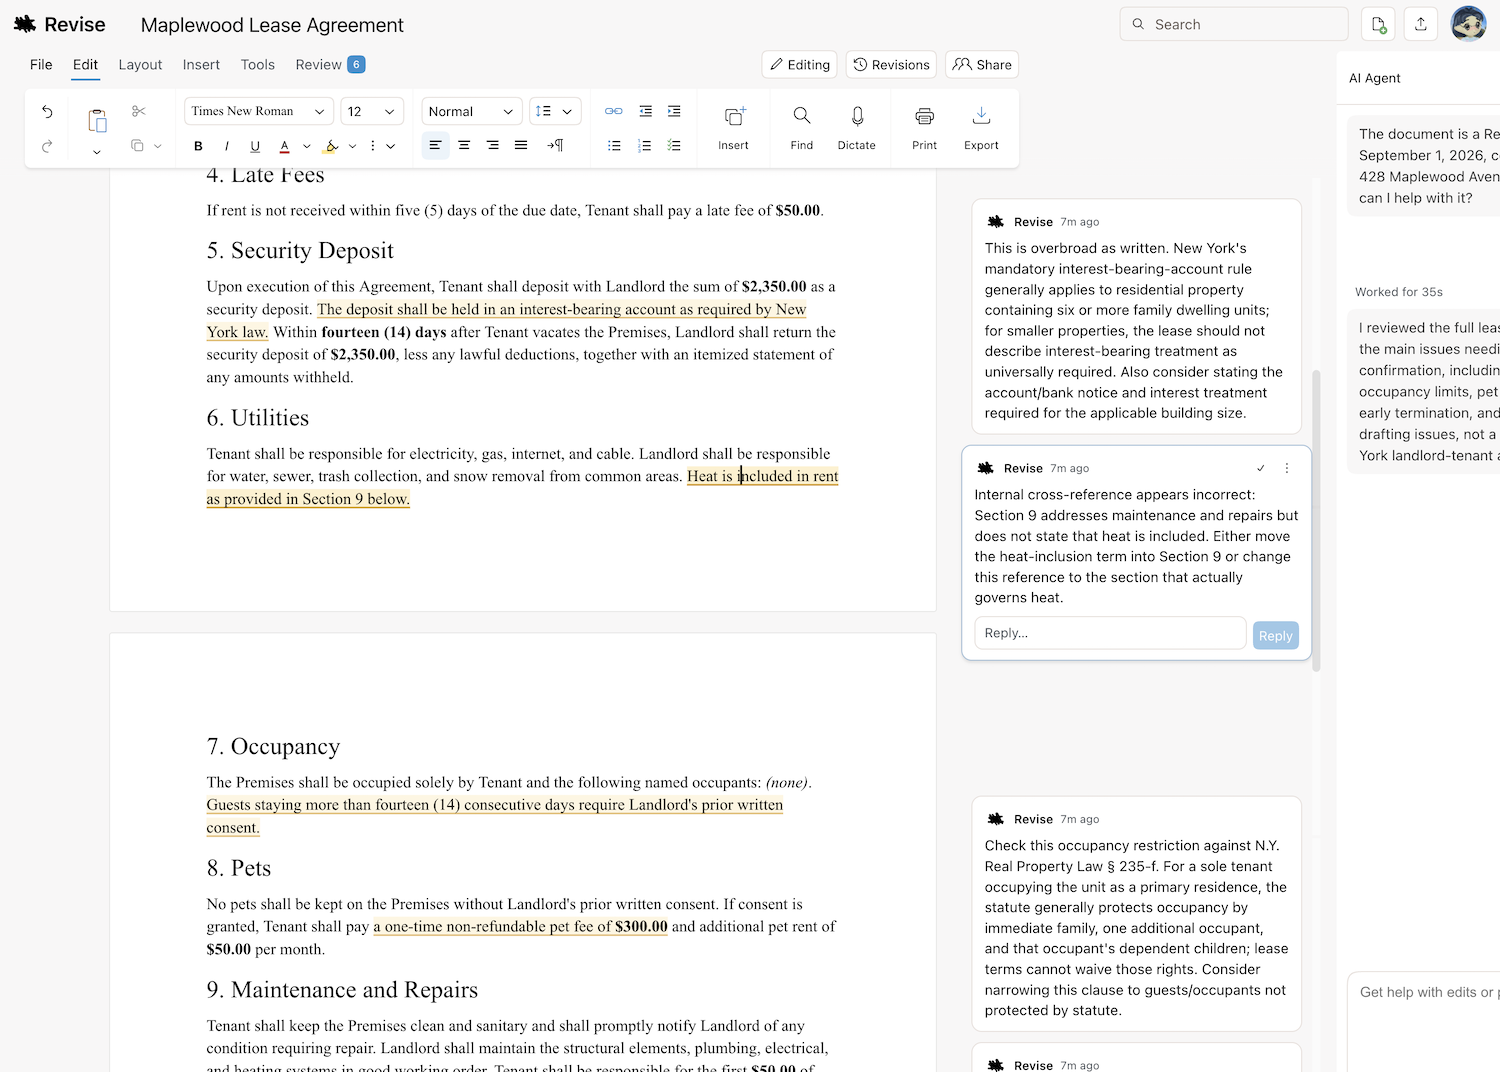This screenshot has height=1072, width=1500.
Task: Toggle underline formatting
Action: [x=255, y=146]
